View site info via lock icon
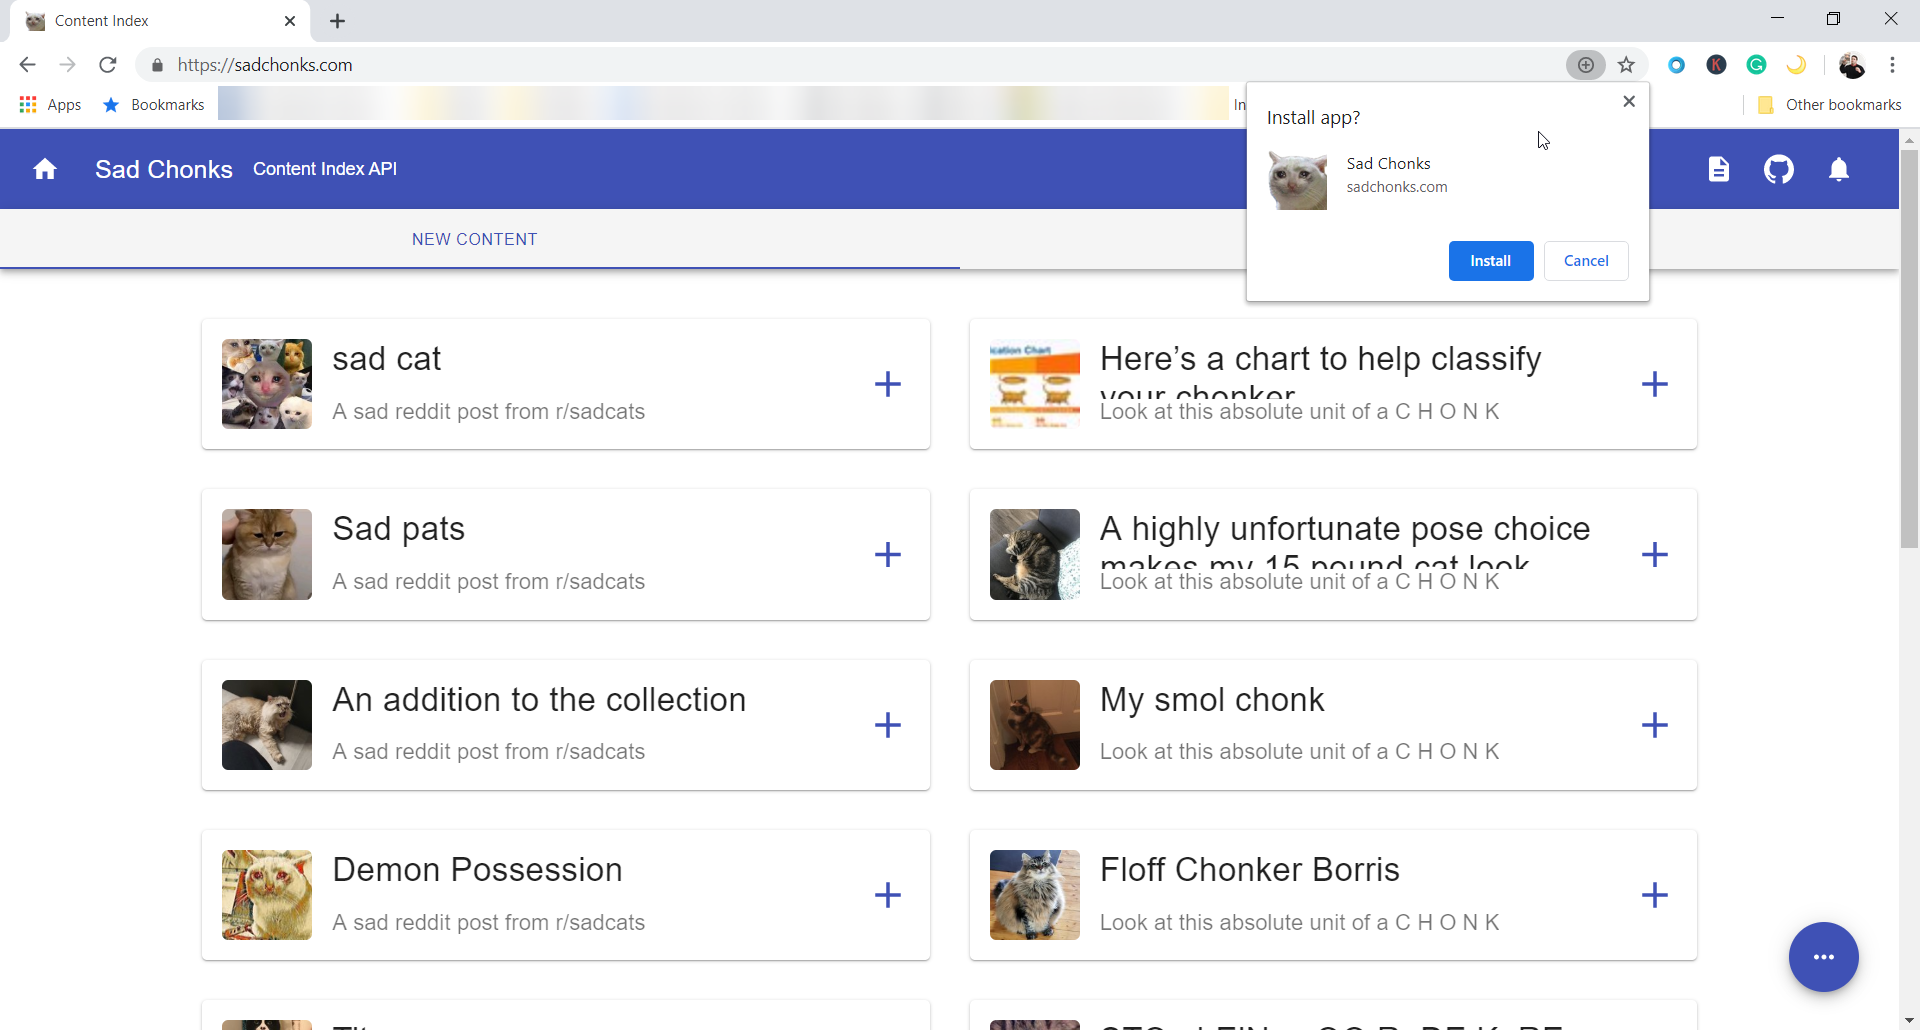 pos(157,65)
